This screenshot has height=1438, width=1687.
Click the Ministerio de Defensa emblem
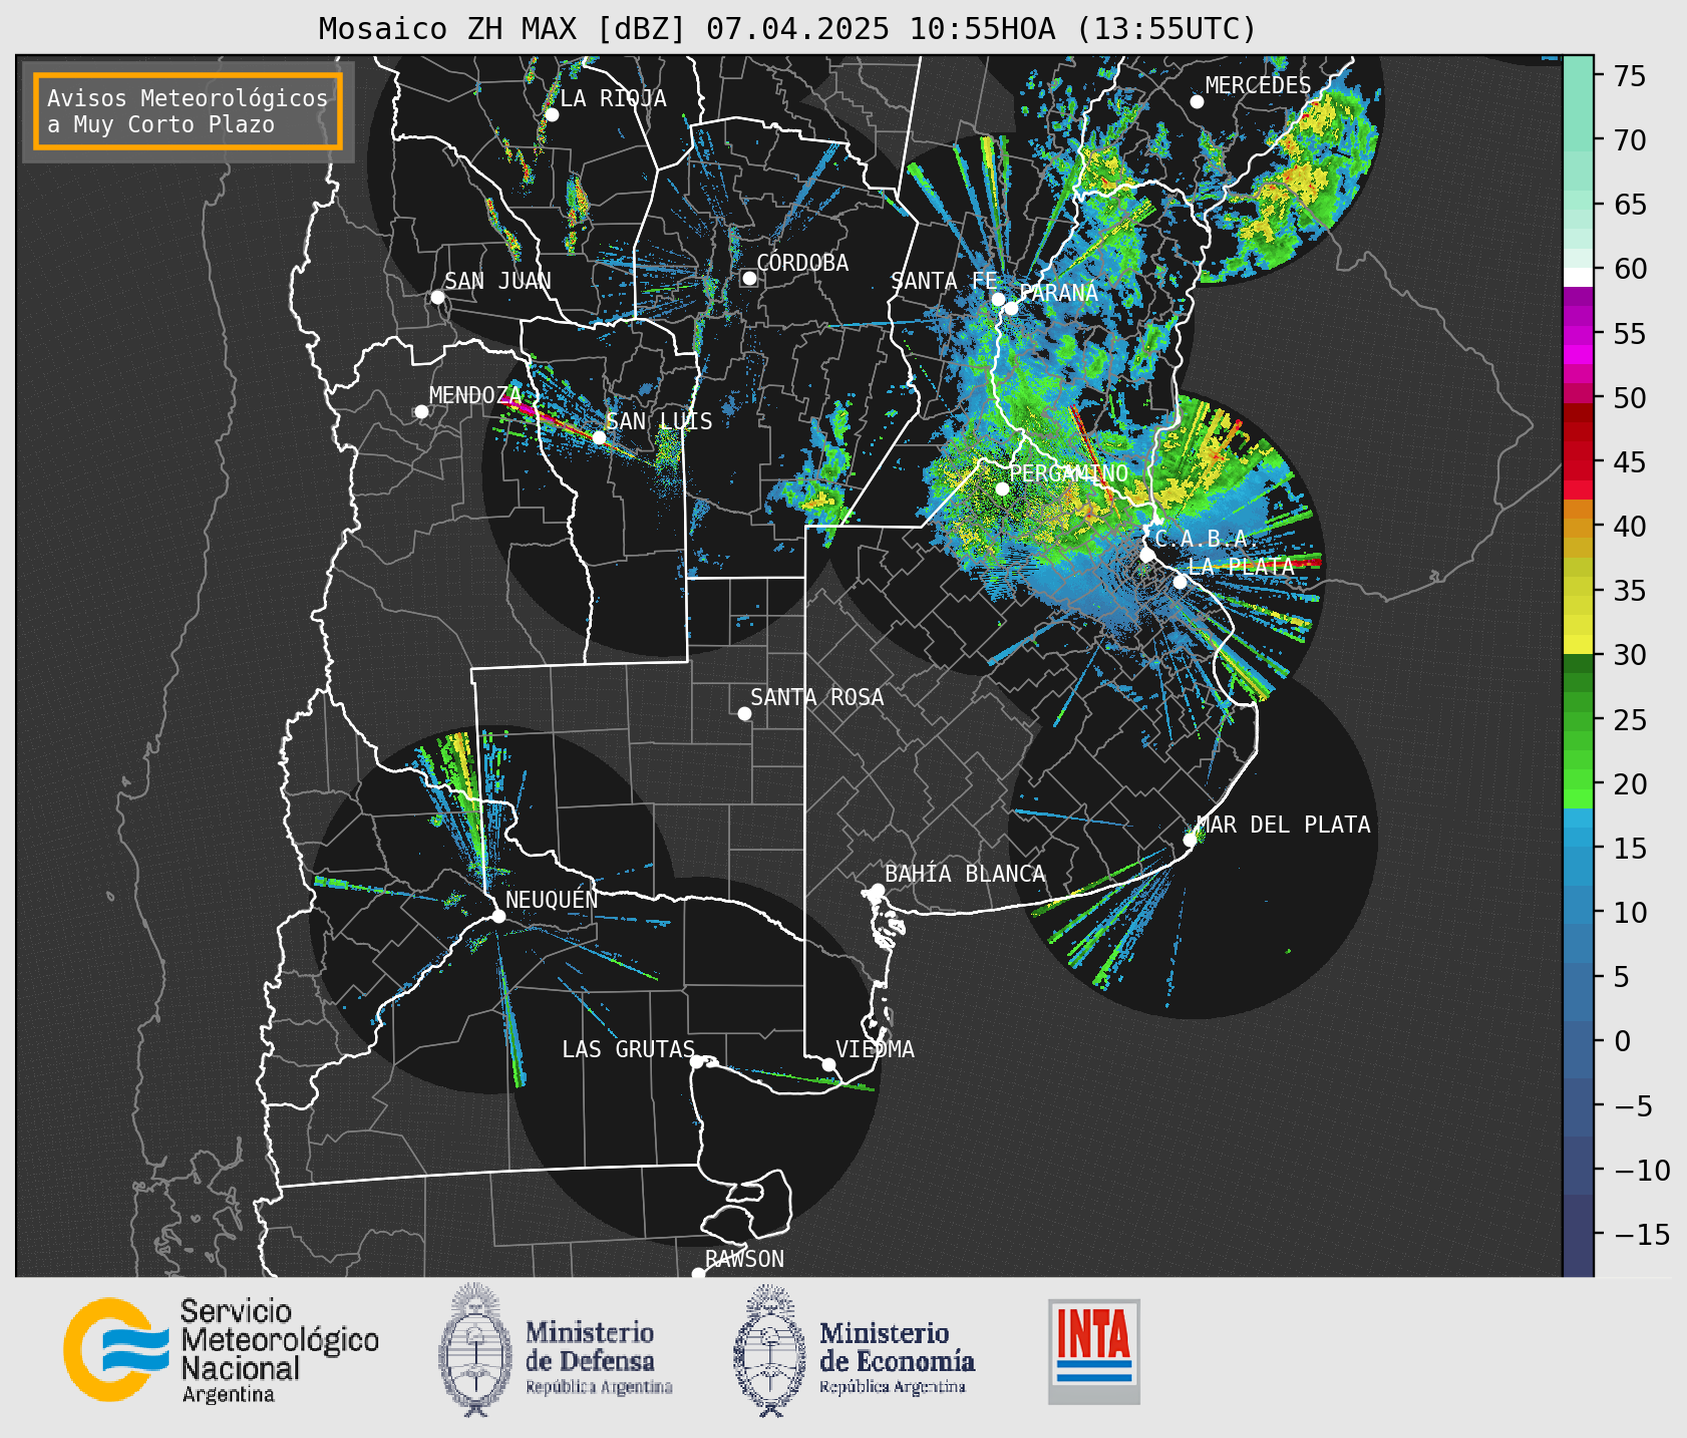point(474,1350)
